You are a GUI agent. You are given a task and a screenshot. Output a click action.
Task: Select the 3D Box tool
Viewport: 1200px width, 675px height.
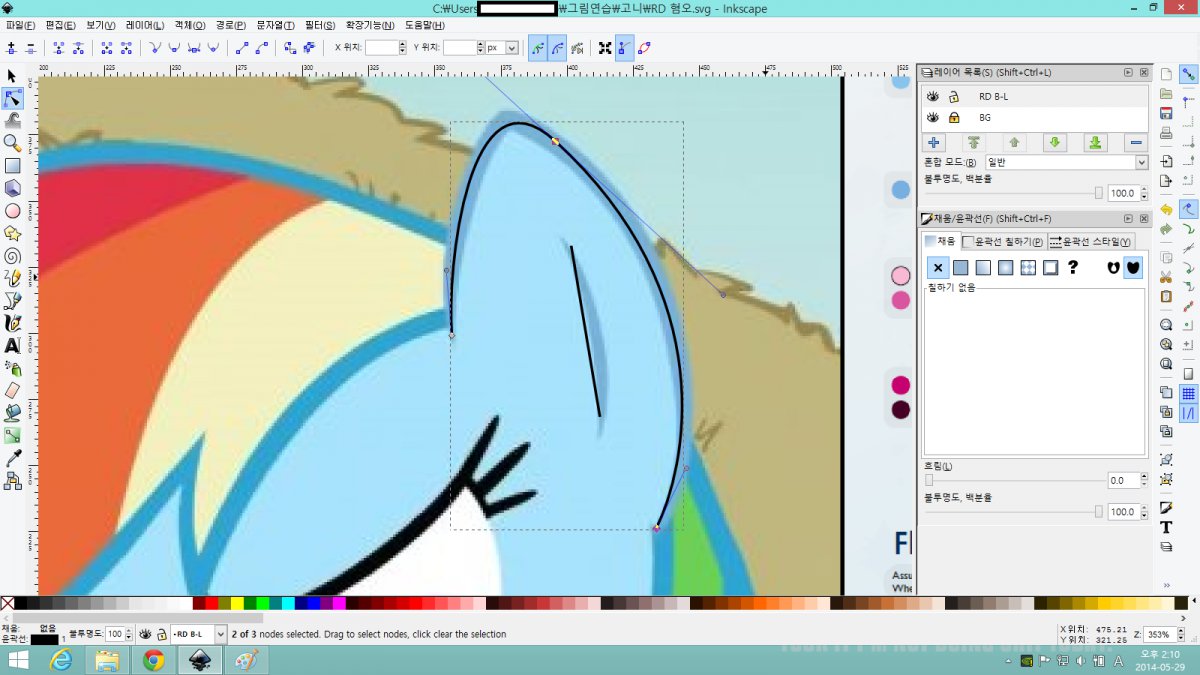pyautogui.click(x=12, y=188)
